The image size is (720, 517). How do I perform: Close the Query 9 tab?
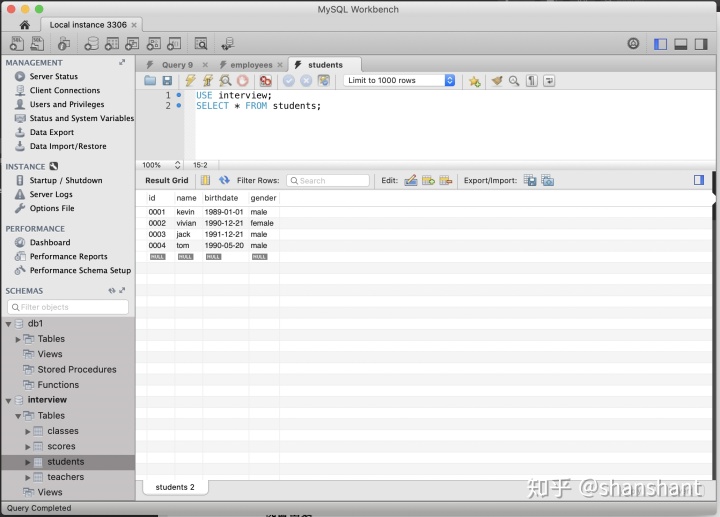[205, 65]
